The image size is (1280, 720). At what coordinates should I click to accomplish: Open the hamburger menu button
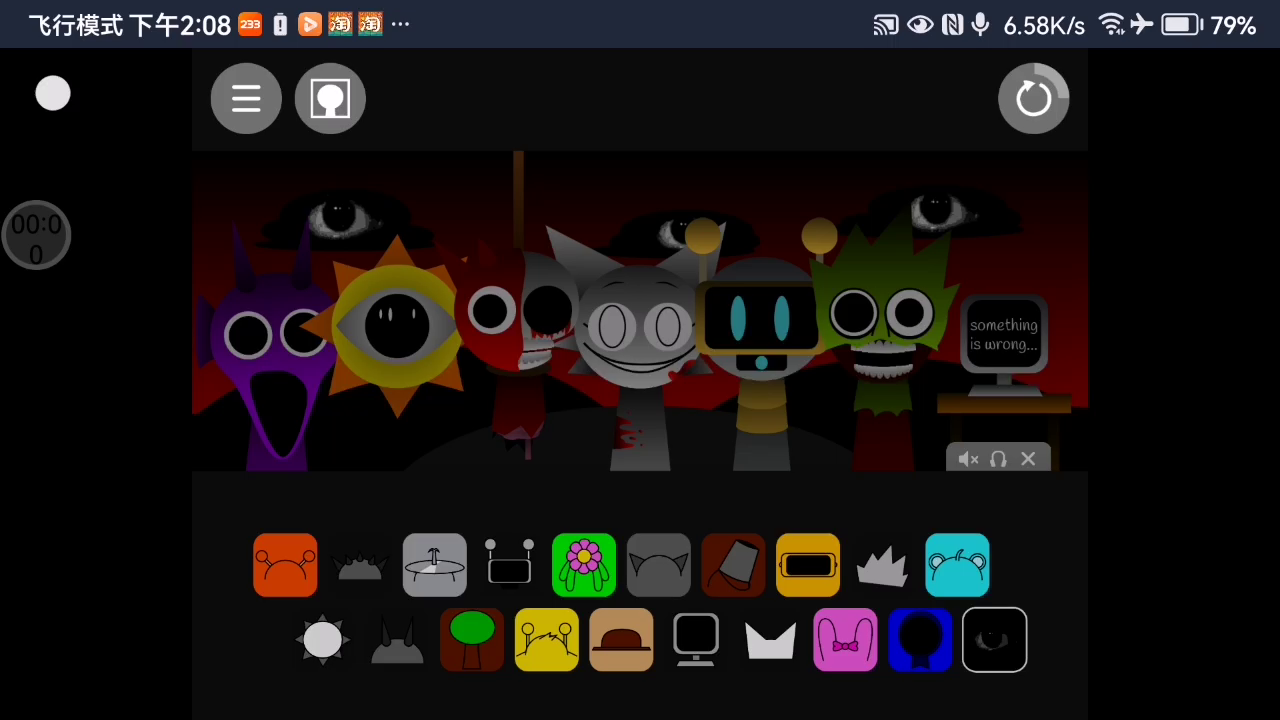click(x=246, y=98)
